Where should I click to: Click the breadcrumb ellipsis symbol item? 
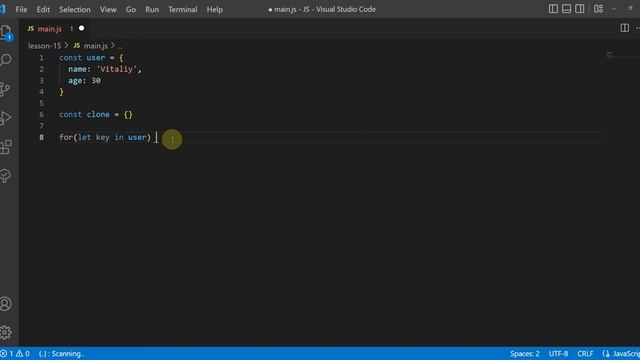[120, 46]
